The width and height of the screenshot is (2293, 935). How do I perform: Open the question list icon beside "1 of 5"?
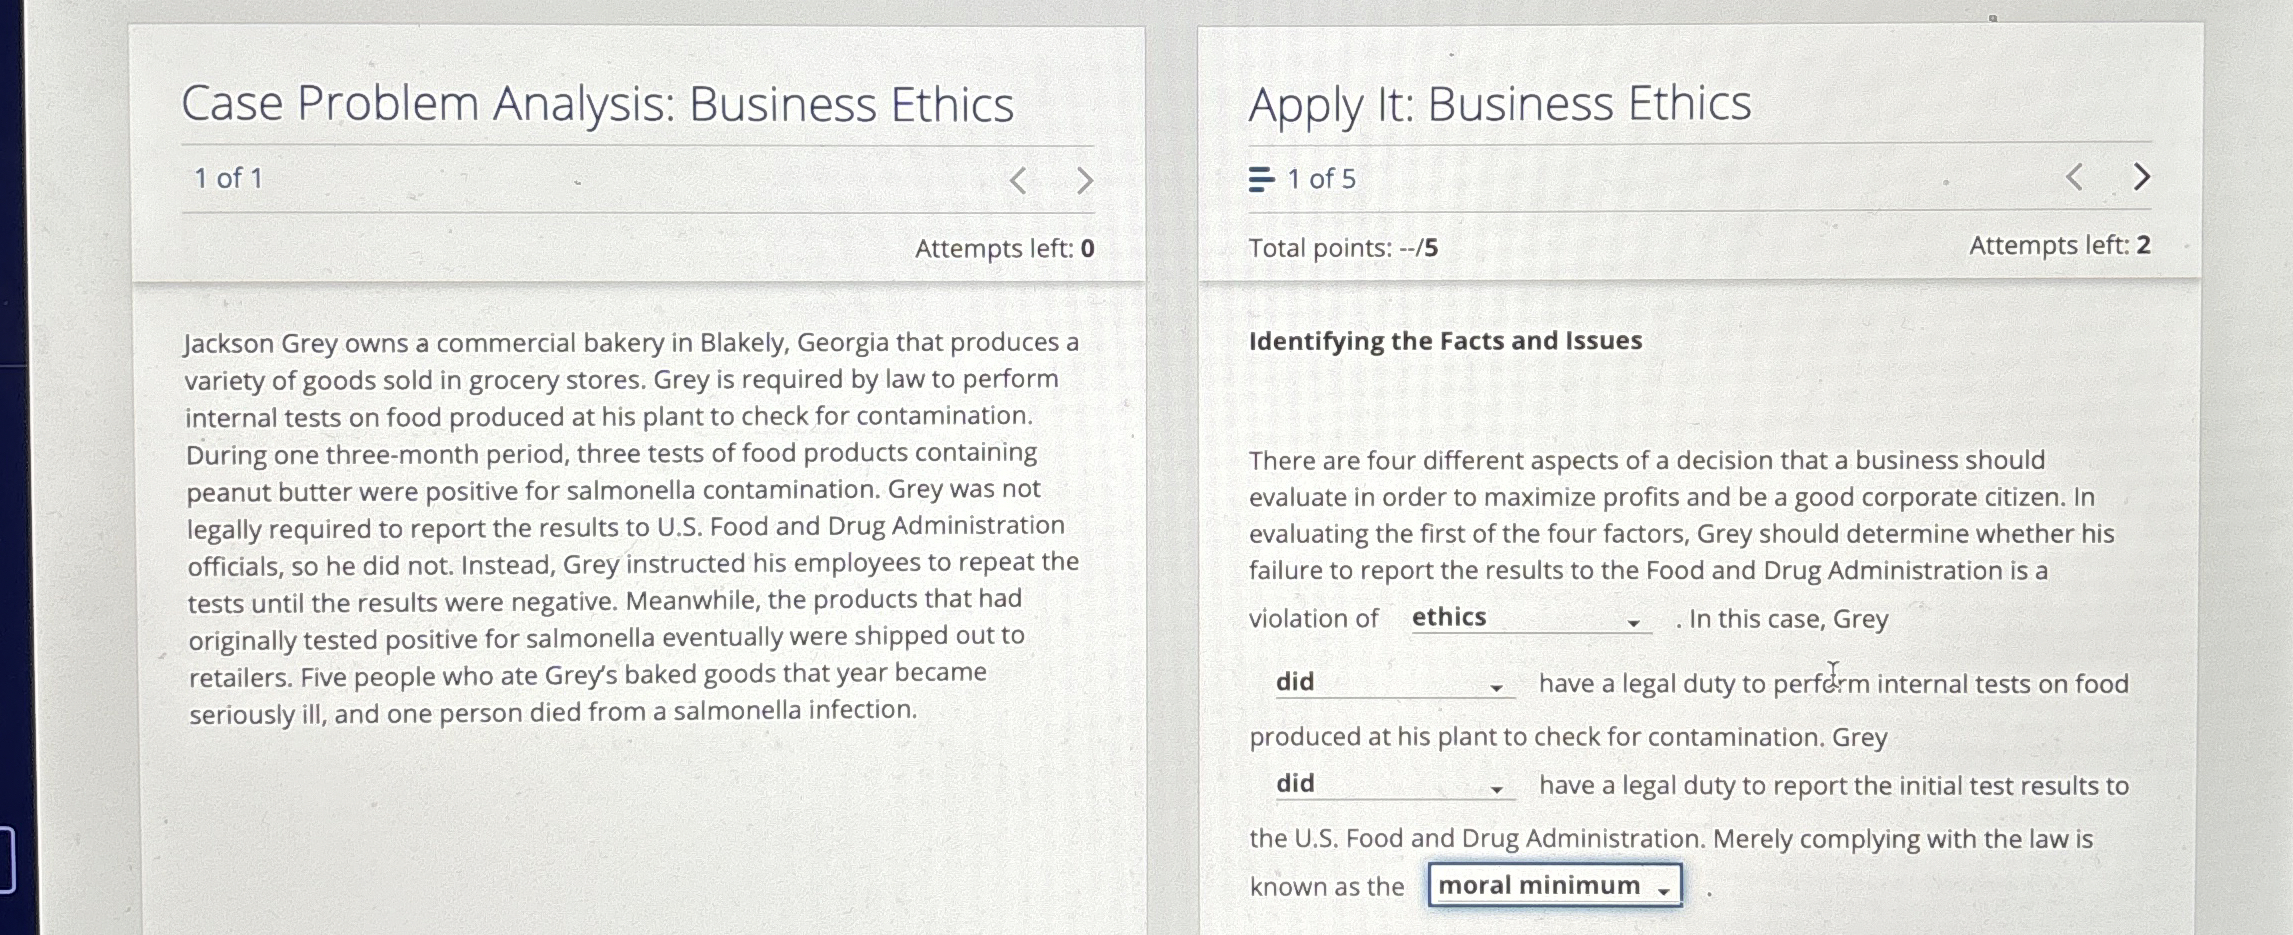1259,180
